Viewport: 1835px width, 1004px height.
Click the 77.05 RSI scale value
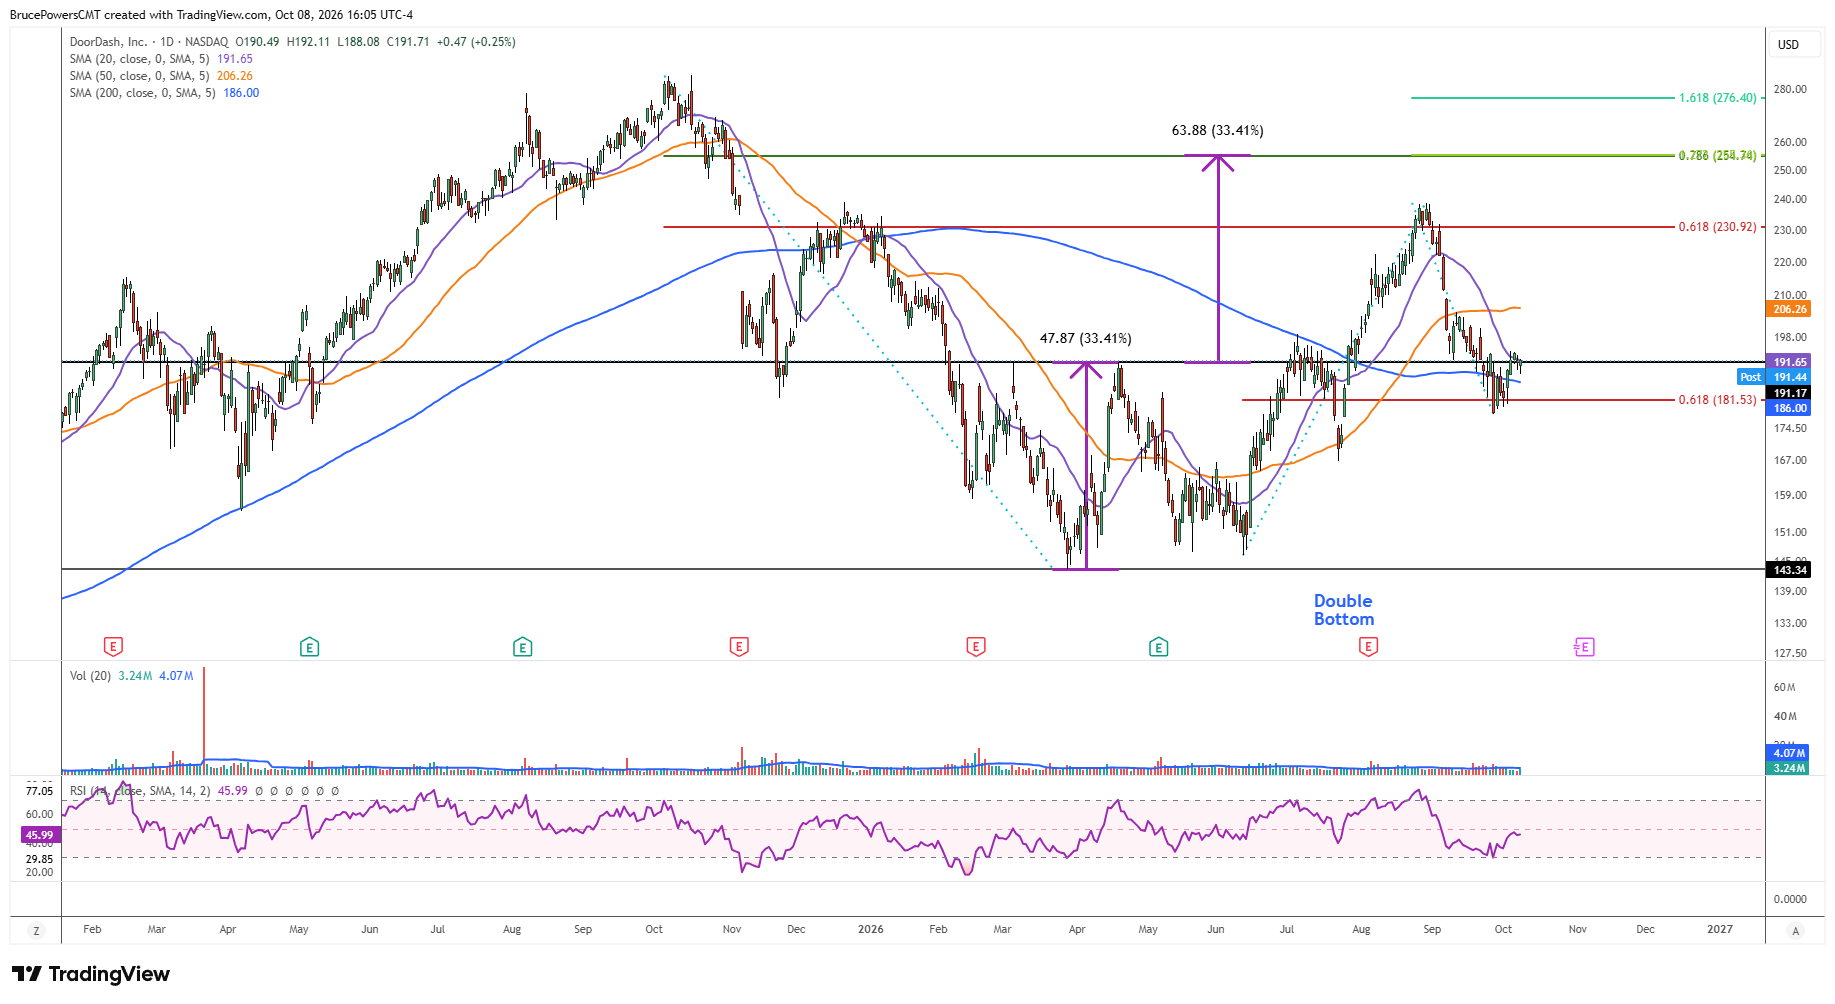[39, 790]
